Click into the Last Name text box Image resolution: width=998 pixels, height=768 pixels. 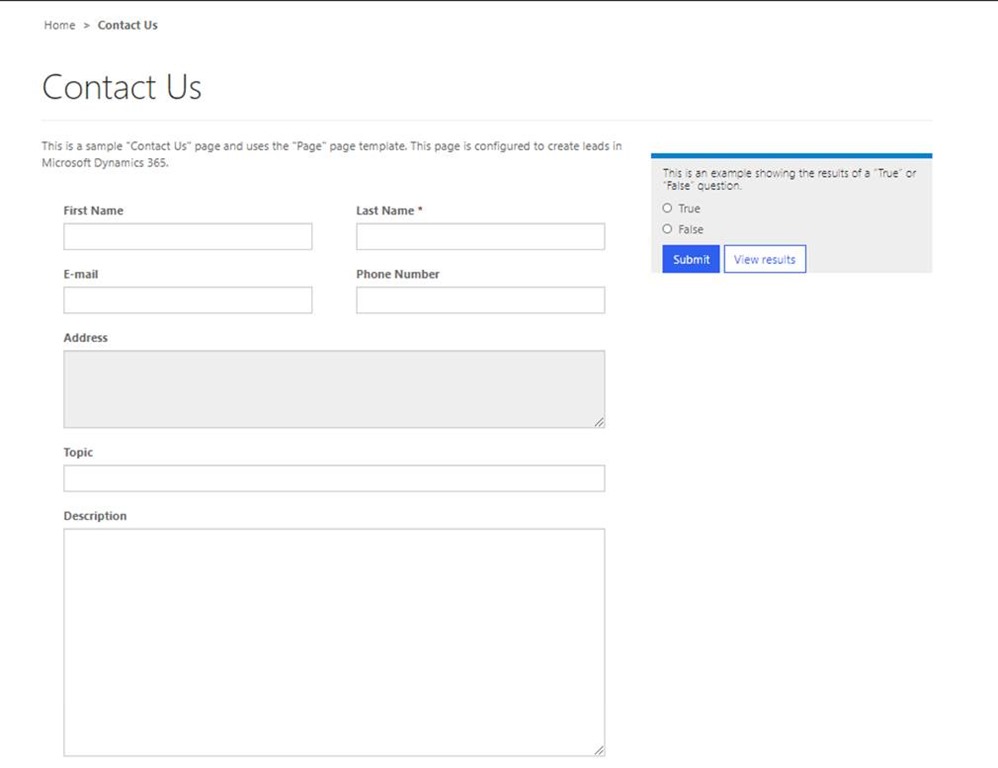(480, 237)
